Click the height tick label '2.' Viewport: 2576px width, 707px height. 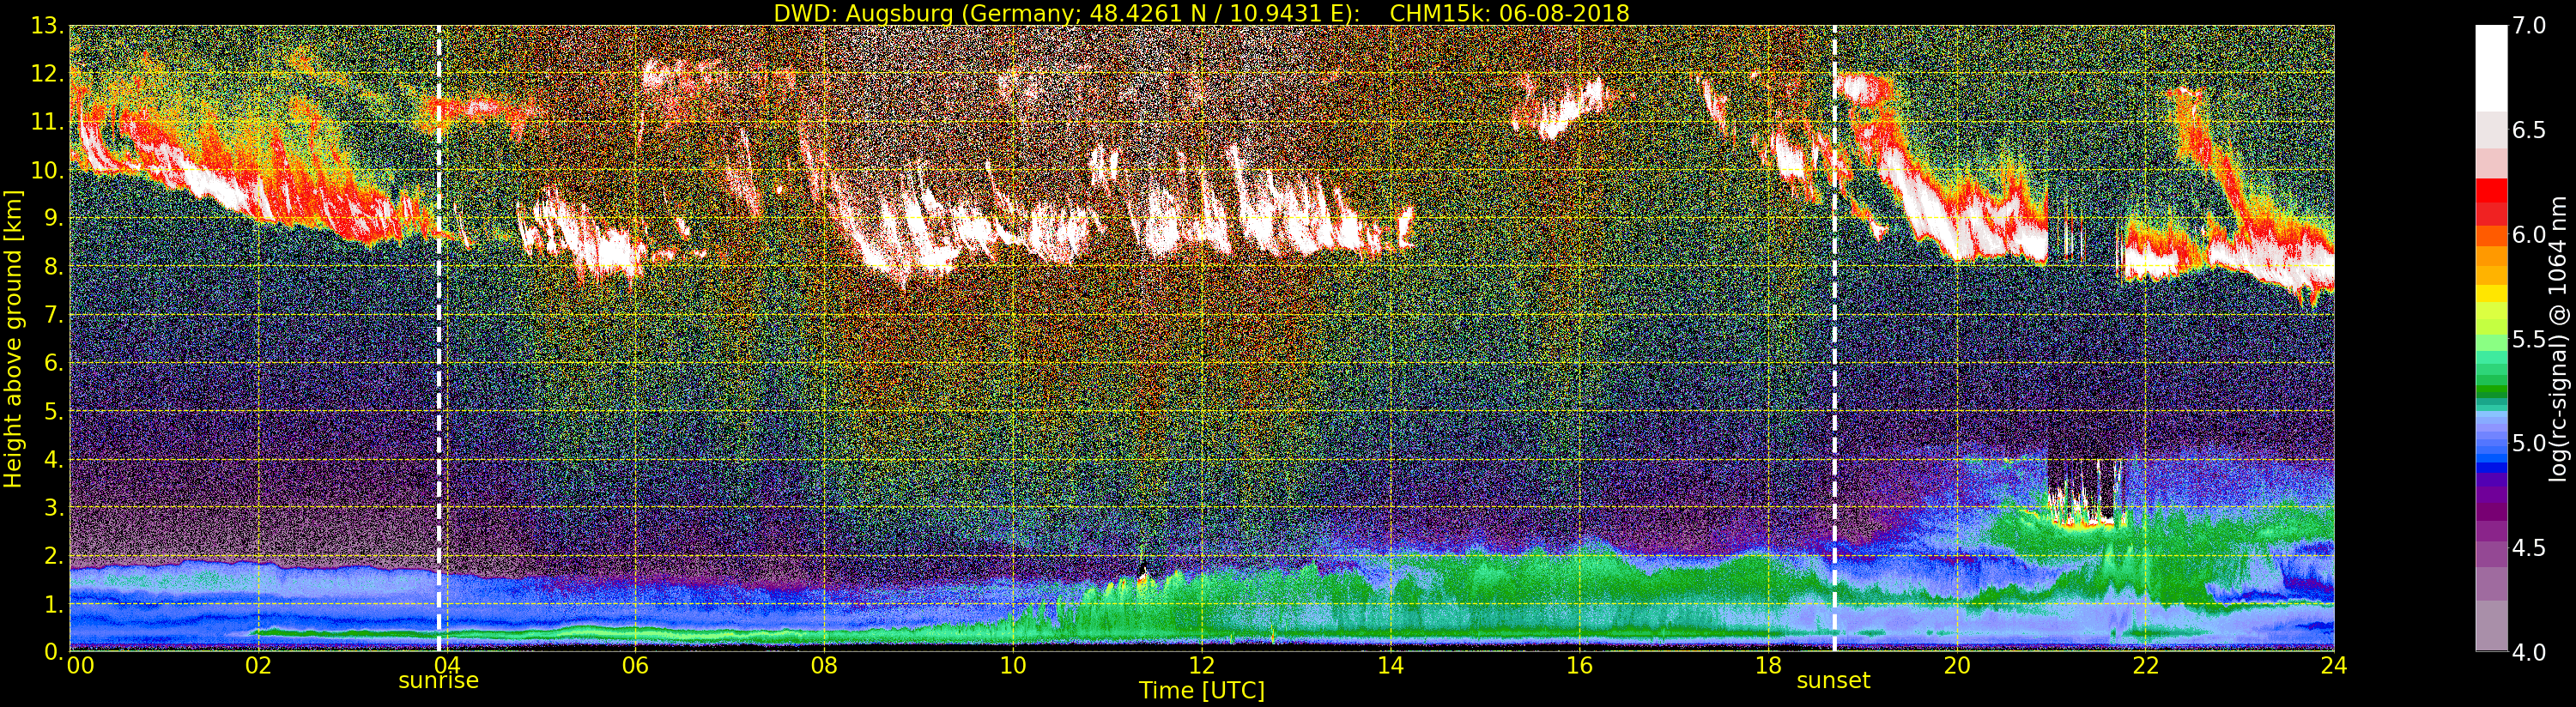point(54,556)
